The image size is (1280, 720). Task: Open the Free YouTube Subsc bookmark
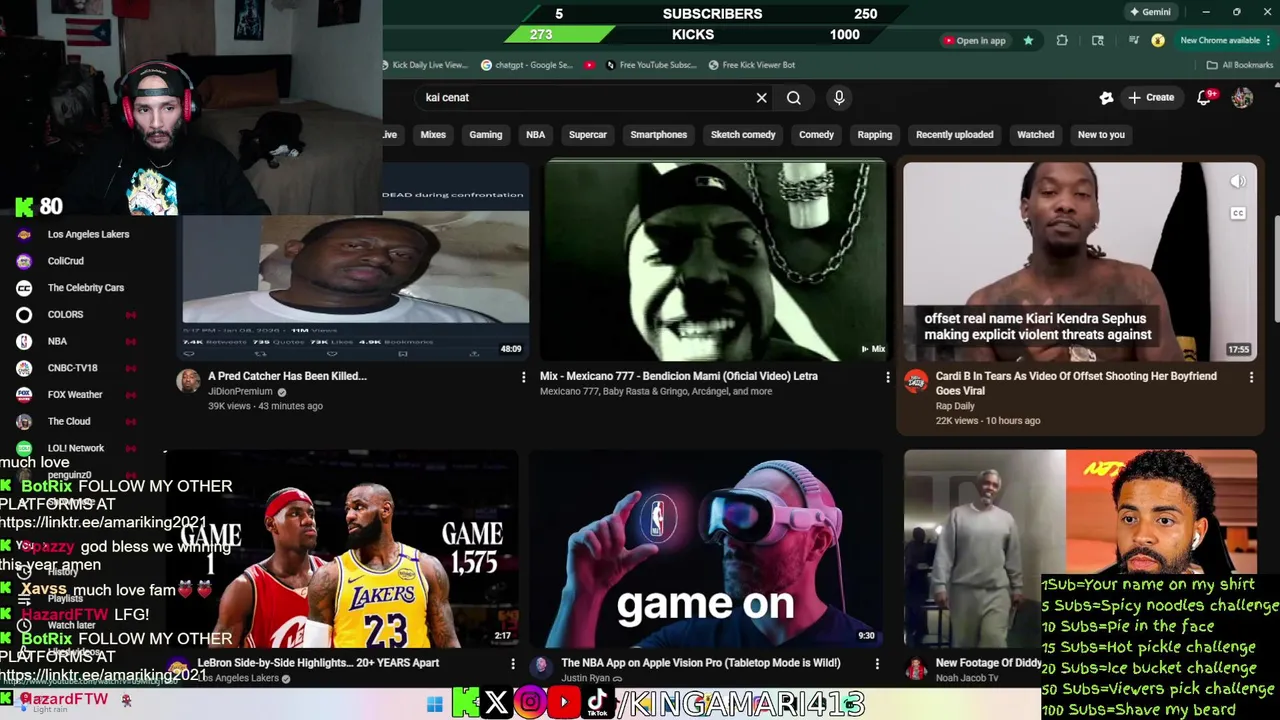650,65
